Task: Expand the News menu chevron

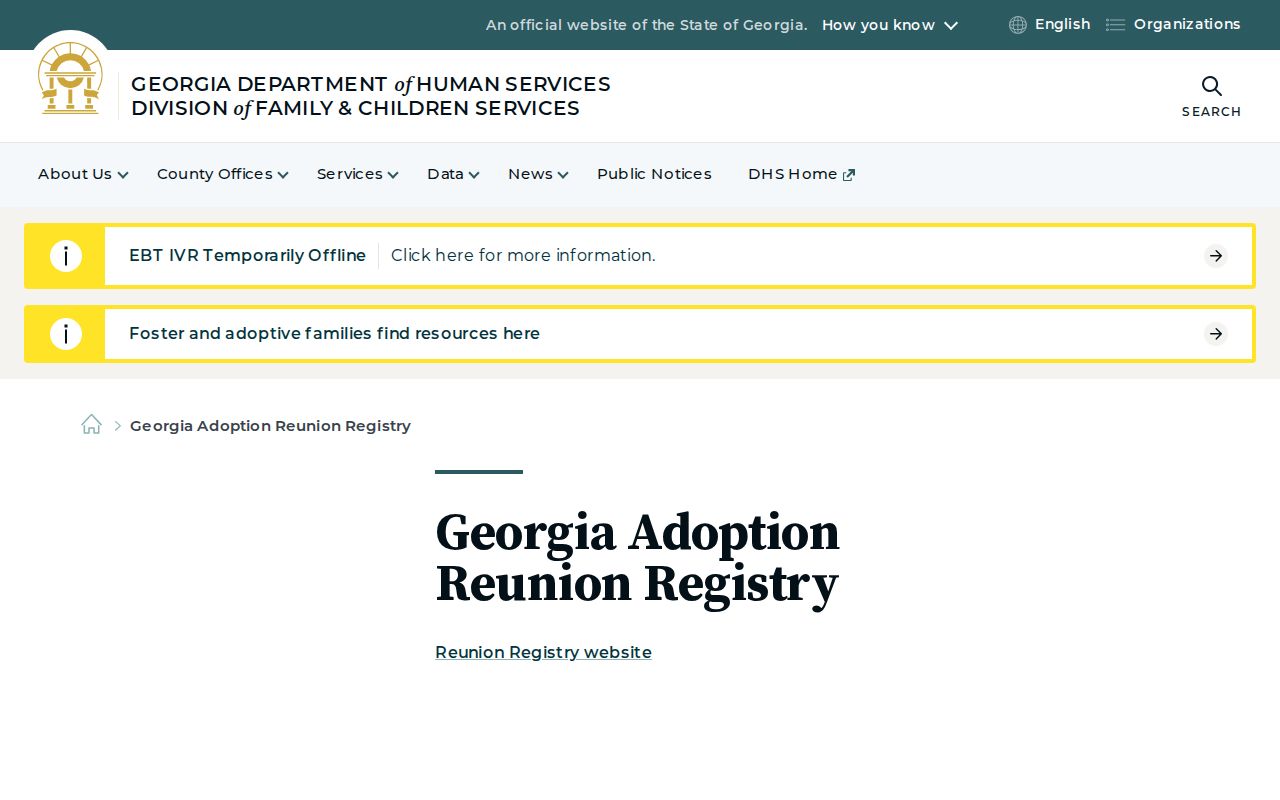Action: click(x=563, y=175)
